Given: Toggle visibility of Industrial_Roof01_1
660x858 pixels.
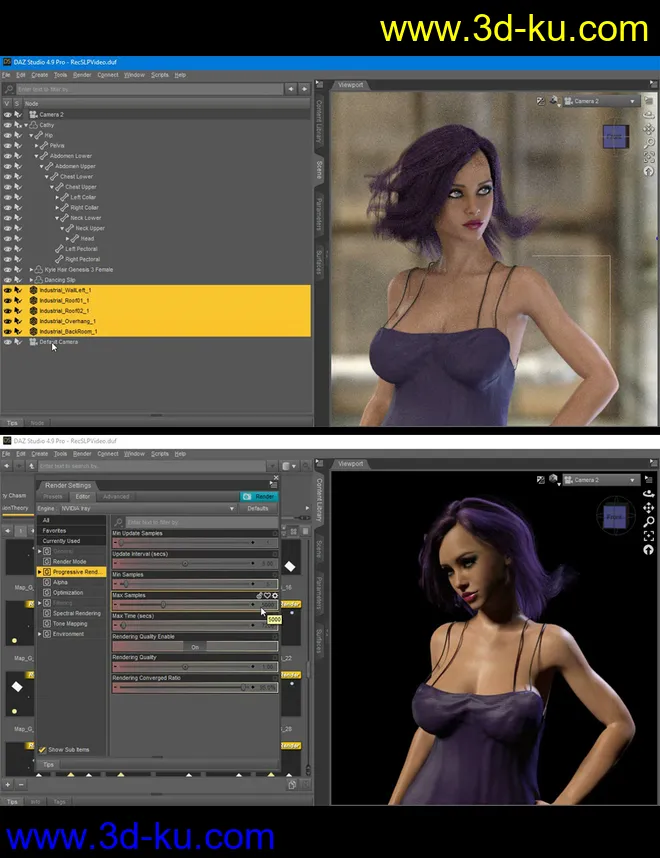Looking at the screenshot, I should [7, 300].
